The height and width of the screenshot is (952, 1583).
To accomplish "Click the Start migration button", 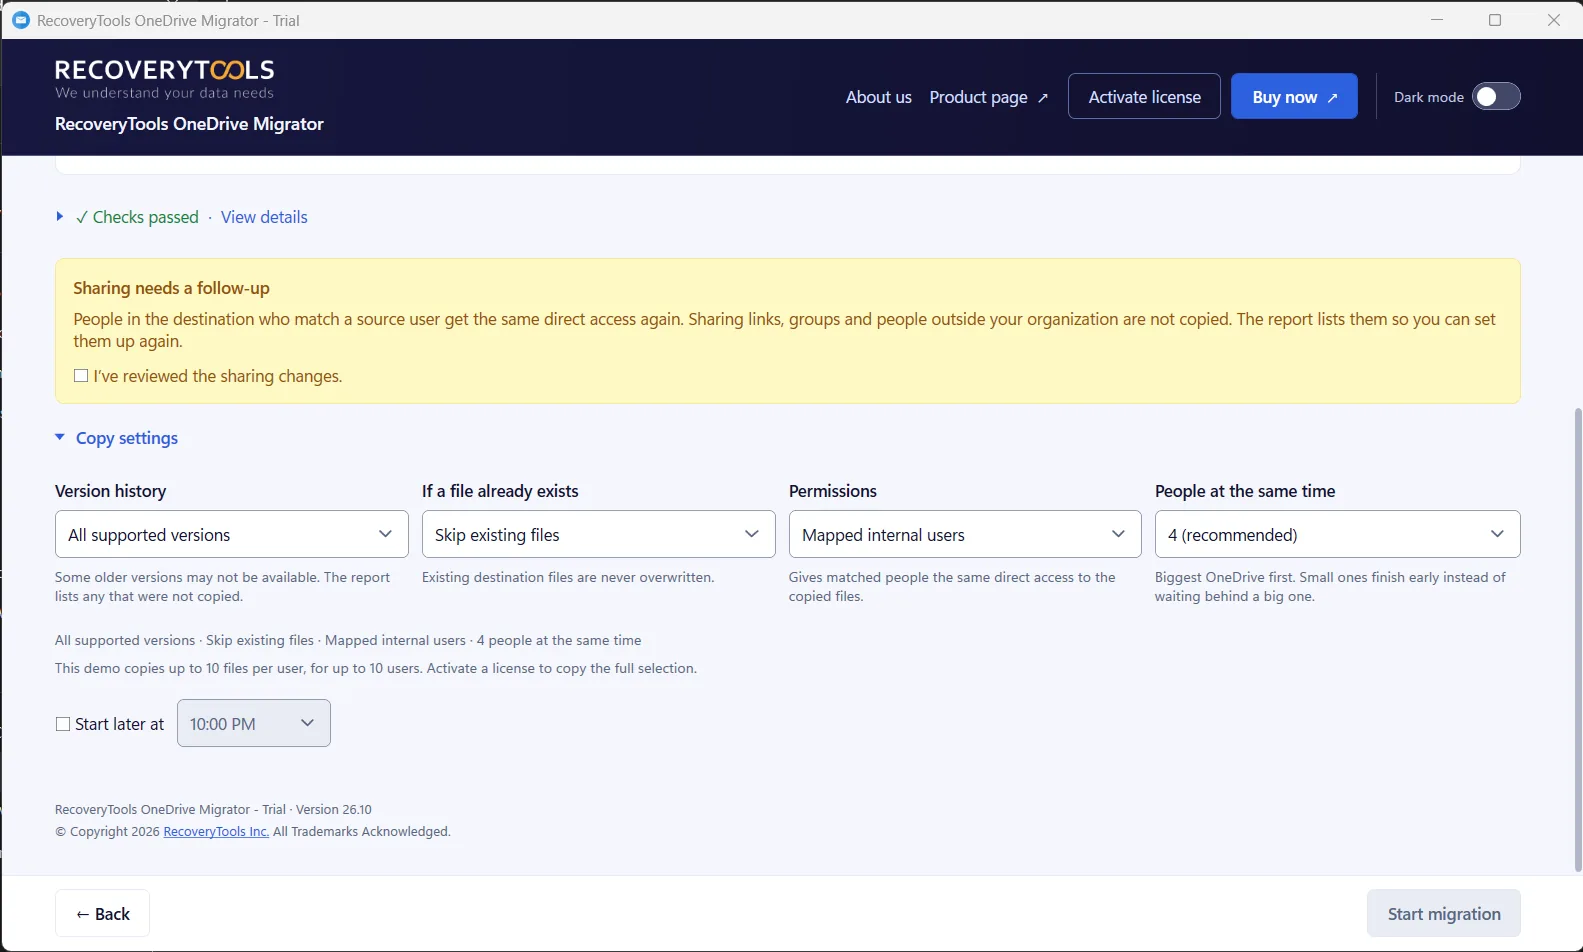I will pos(1443,913).
